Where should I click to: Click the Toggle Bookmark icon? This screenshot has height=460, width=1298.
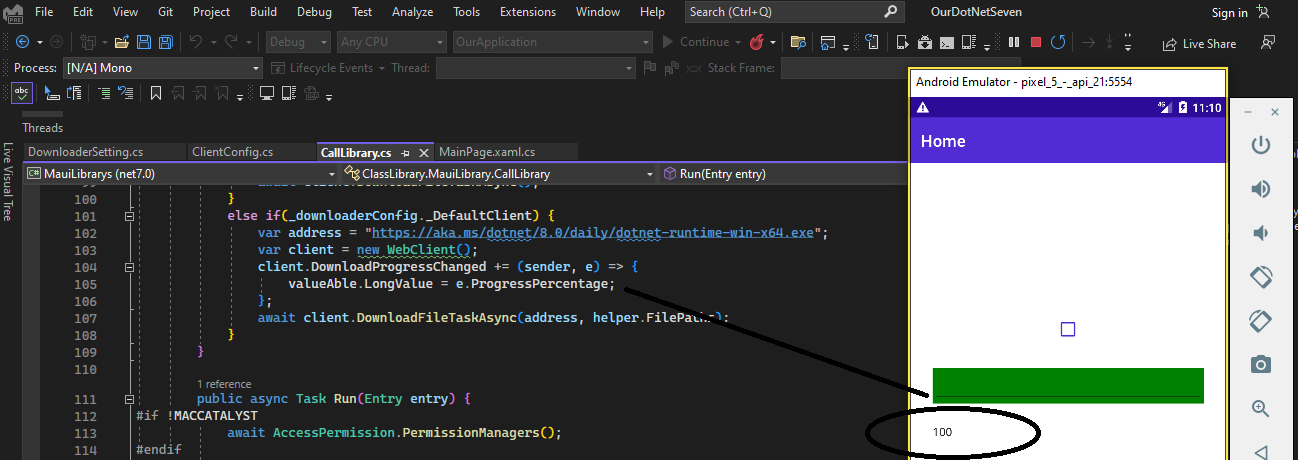tap(156, 93)
